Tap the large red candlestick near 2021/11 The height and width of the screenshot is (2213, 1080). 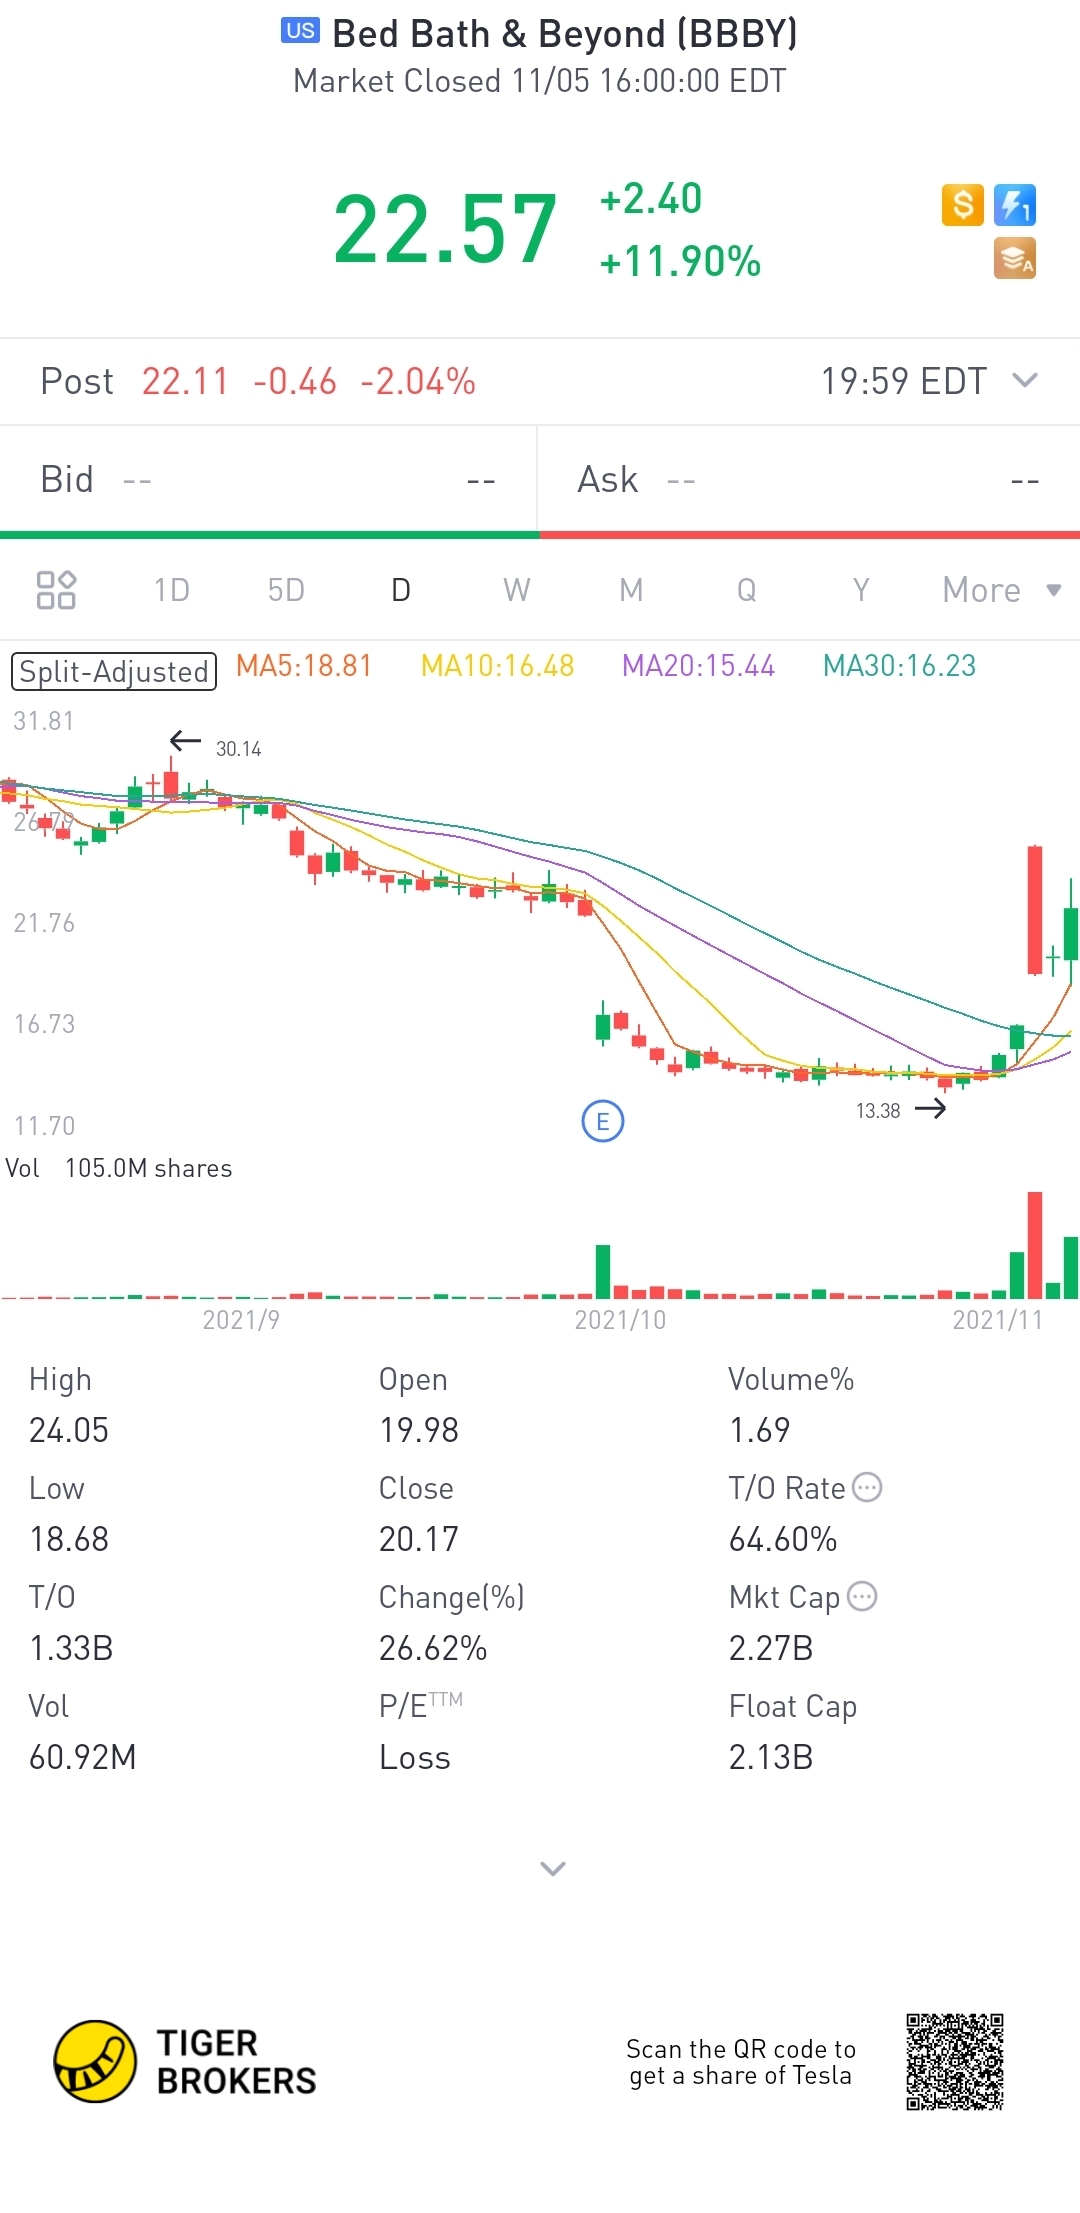[x=1035, y=910]
